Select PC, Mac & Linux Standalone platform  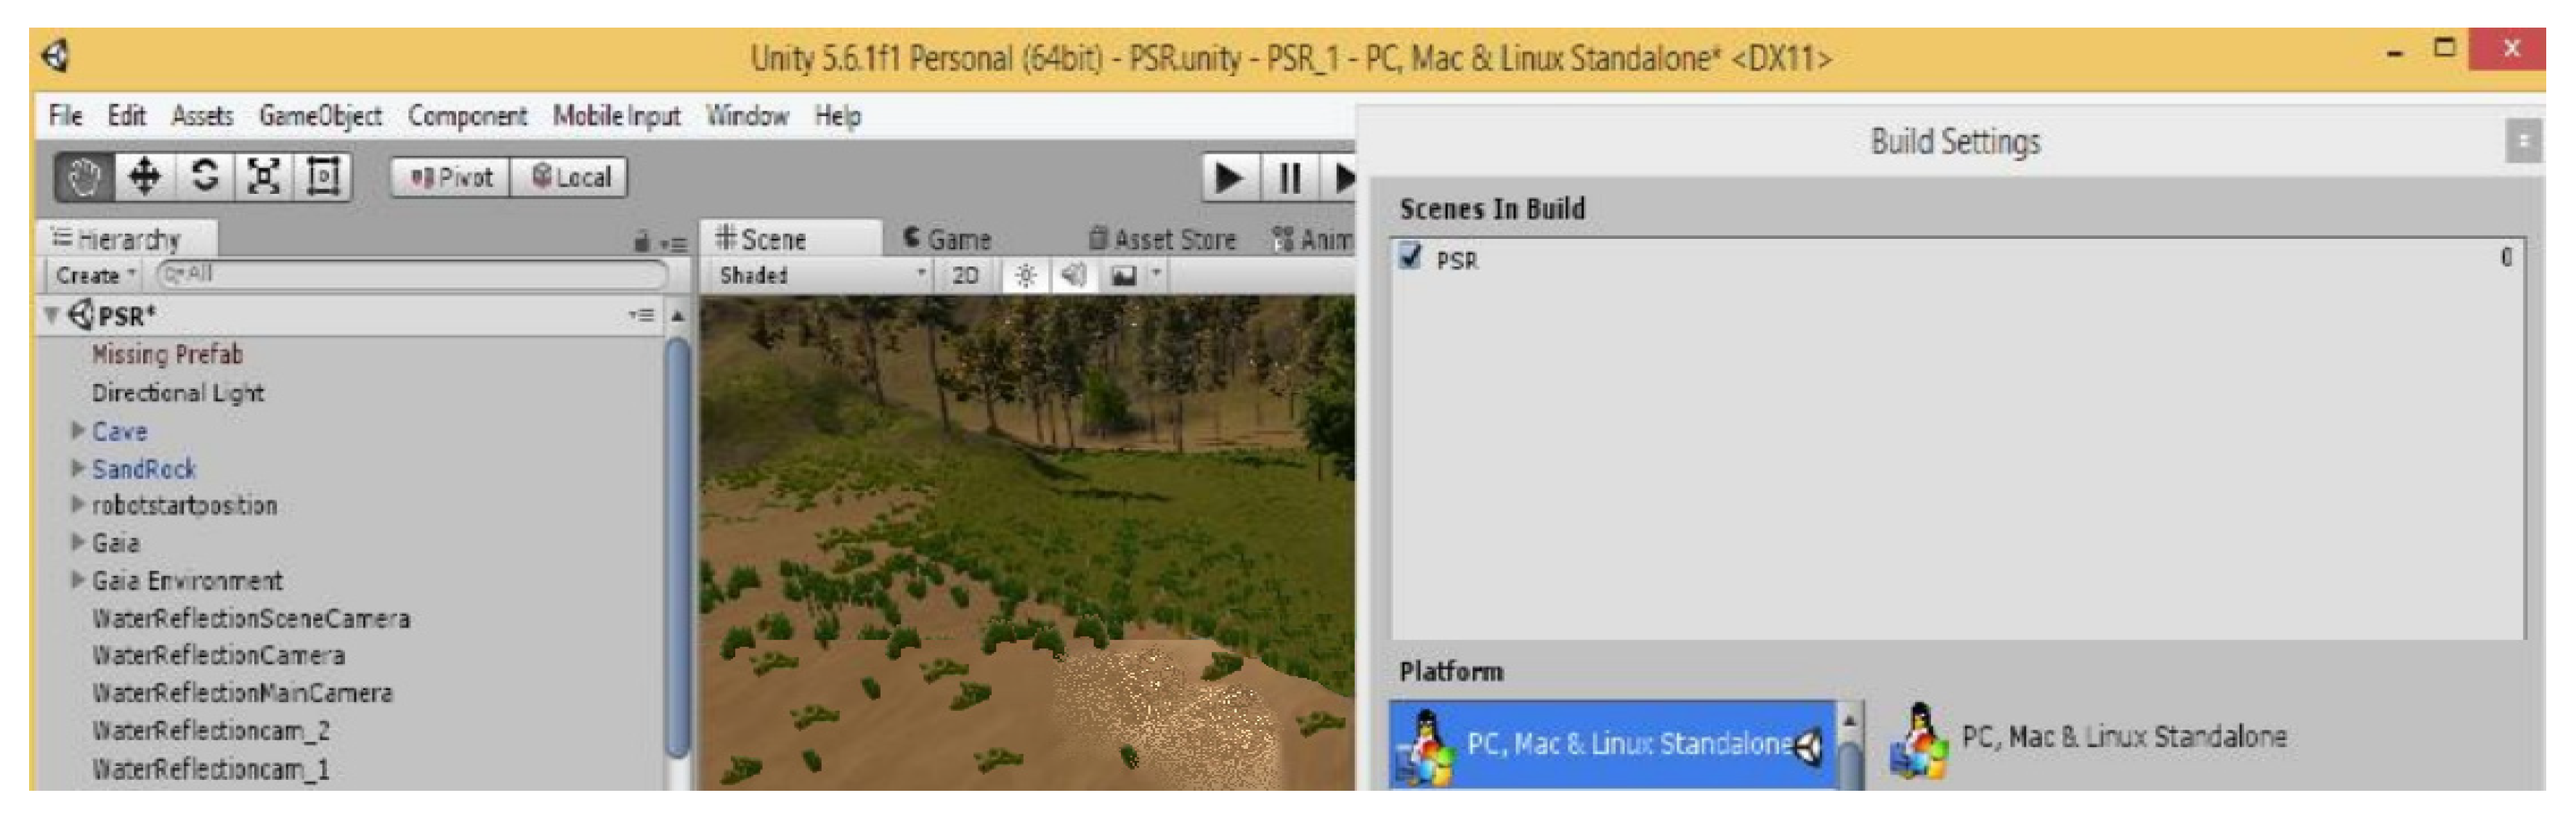click(1613, 745)
